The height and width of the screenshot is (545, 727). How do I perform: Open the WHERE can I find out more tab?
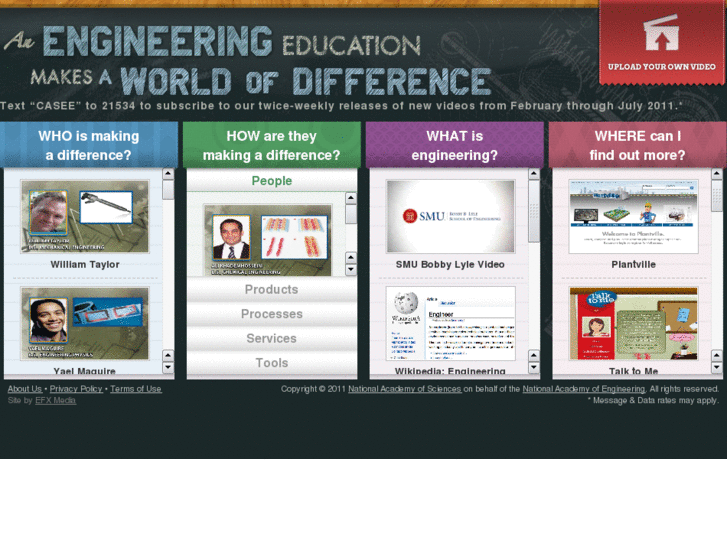tap(637, 145)
